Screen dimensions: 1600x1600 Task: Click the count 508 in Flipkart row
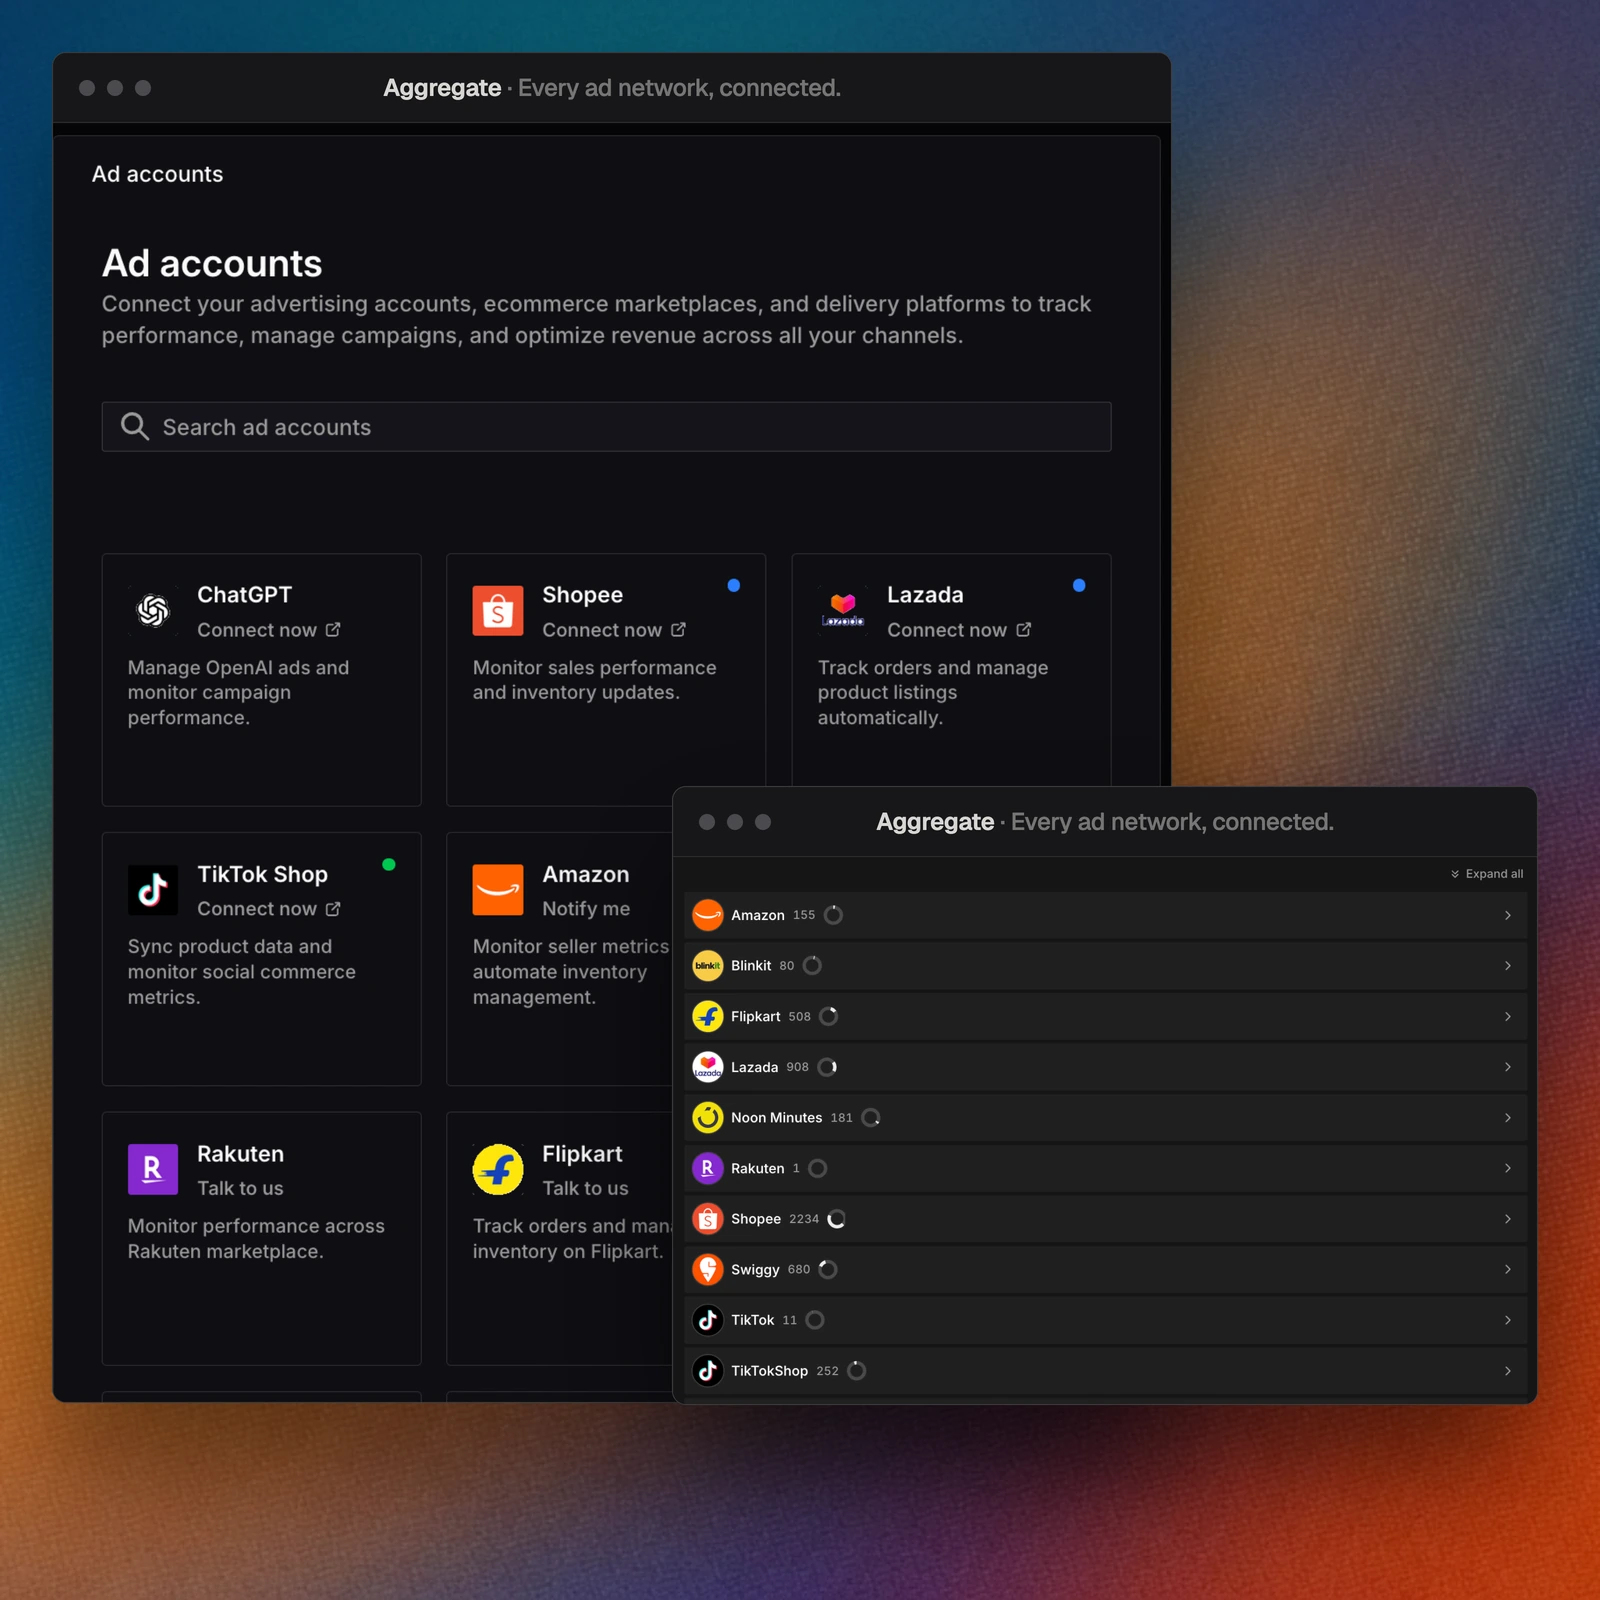(x=800, y=1016)
